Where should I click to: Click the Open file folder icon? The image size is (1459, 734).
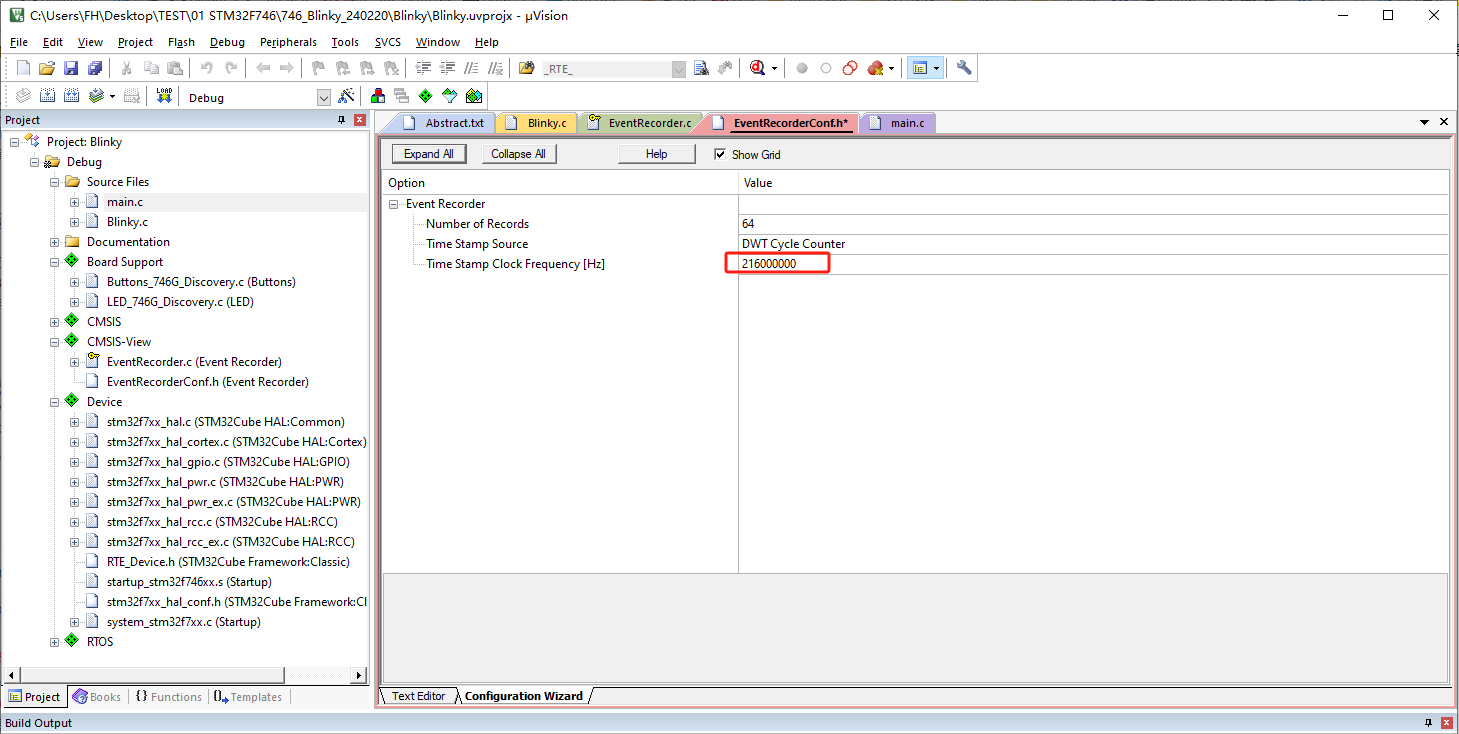[x=46, y=68]
